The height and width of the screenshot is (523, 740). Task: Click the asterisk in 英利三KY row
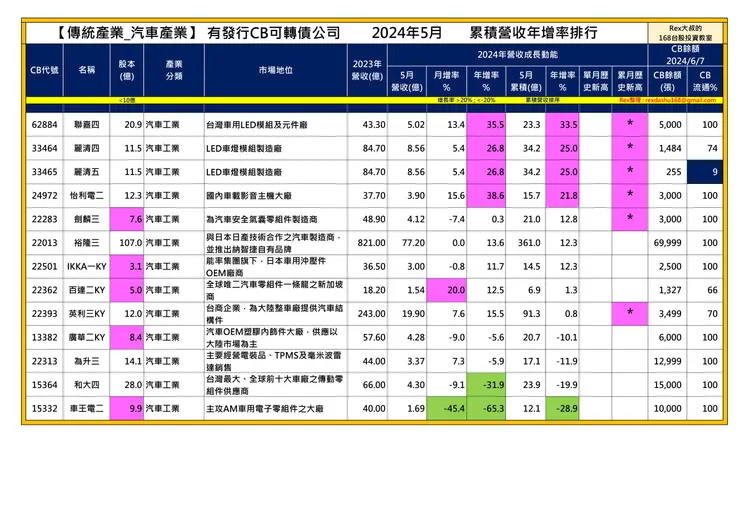click(630, 312)
